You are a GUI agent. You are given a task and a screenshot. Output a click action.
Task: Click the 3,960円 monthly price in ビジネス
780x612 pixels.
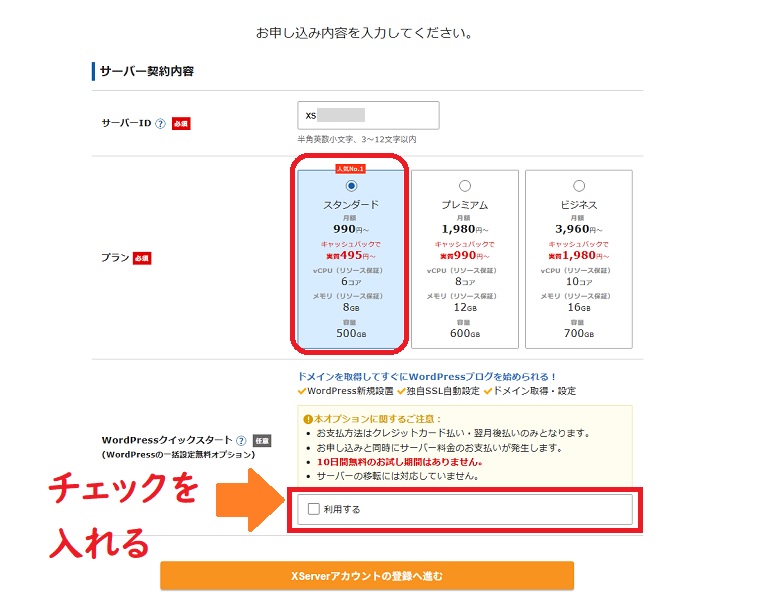point(579,229)
